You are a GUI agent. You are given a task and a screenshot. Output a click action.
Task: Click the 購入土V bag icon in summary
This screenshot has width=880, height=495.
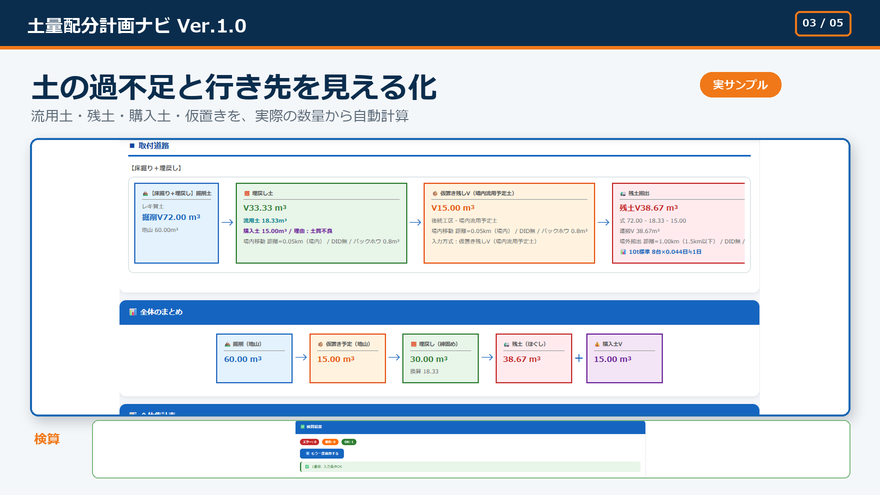pyautogui.click(x=597, y=344)
